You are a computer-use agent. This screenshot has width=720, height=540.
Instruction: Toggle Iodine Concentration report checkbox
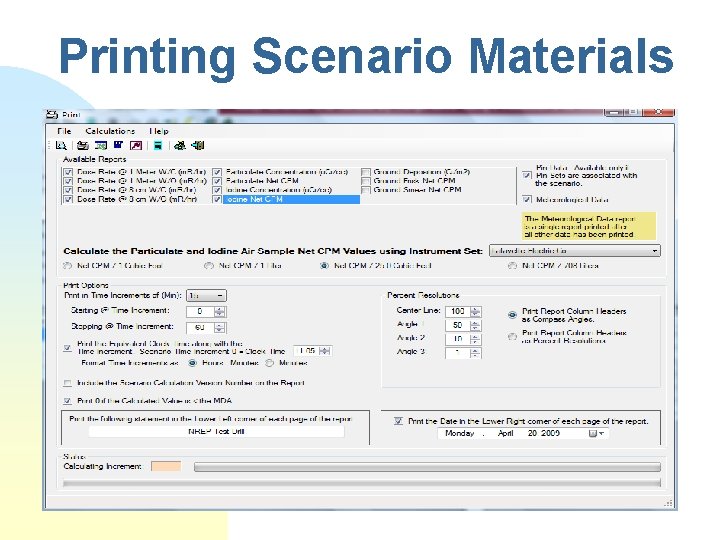point(217,190)
